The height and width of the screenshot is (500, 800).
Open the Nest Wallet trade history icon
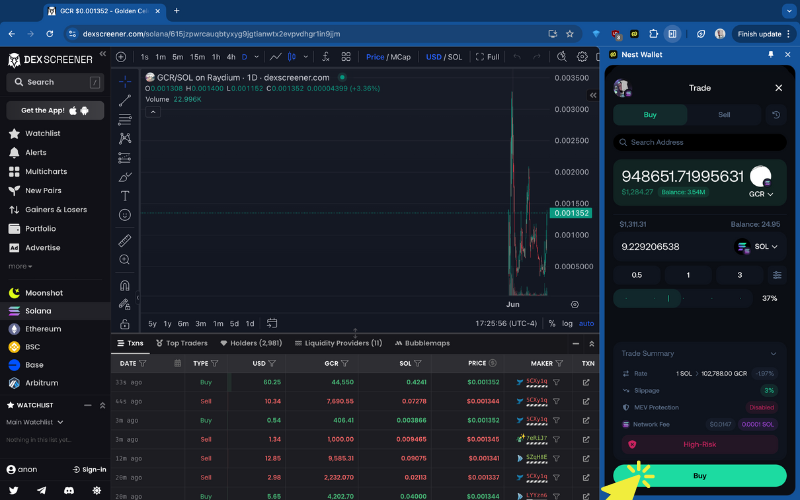[776, 115]
